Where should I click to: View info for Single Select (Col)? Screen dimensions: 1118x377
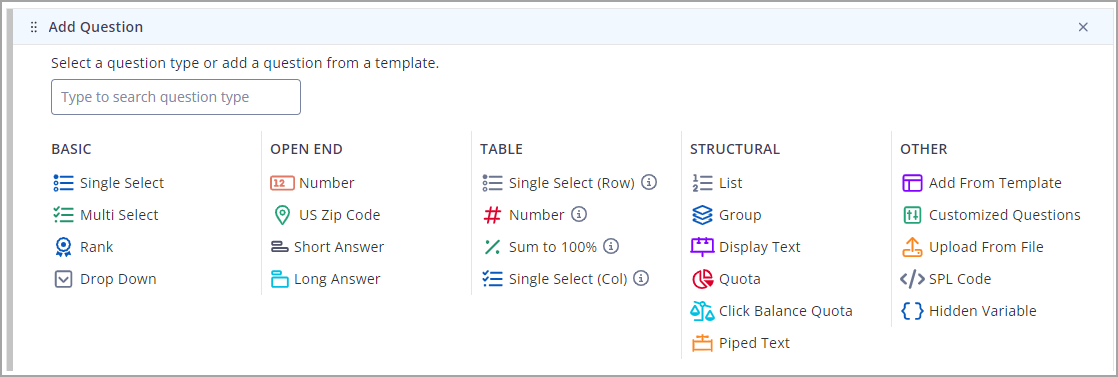tap(642, 279)
